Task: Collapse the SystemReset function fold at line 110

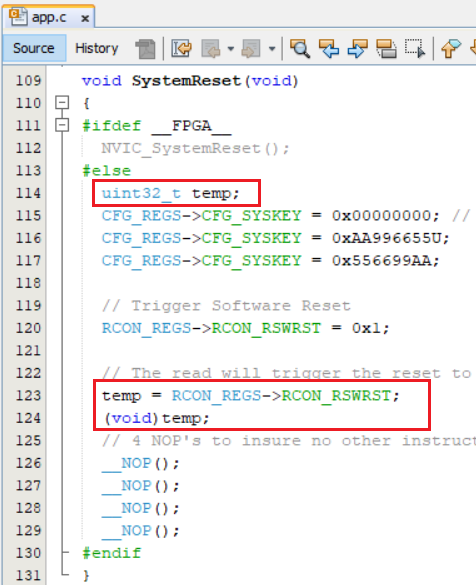Action: [x=62, y=102]
